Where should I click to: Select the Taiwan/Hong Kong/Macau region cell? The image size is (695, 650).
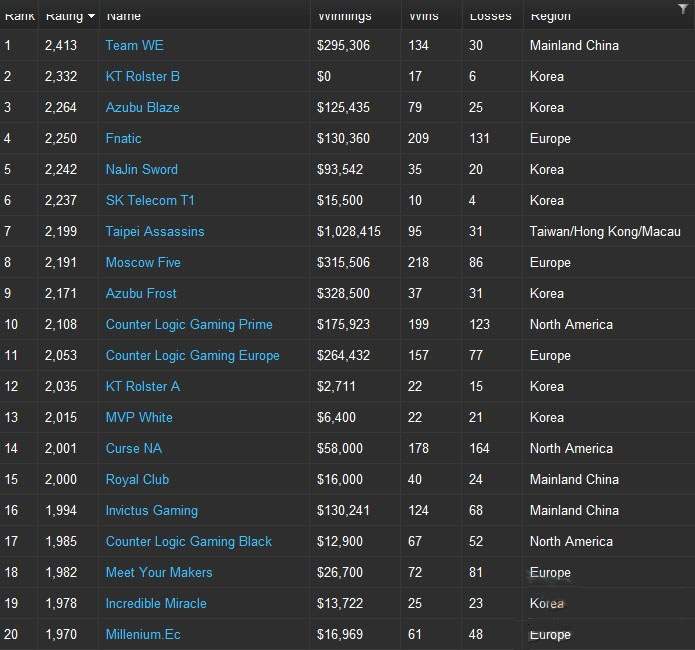click(605, 231)
